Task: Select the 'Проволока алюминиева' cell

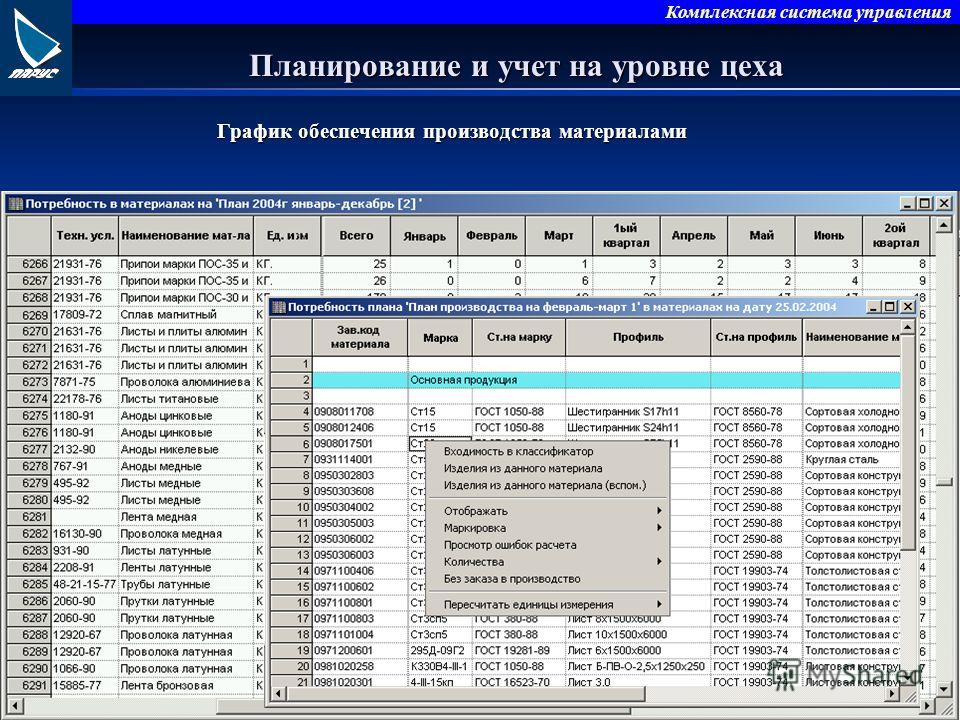Action: coord(186,382)
